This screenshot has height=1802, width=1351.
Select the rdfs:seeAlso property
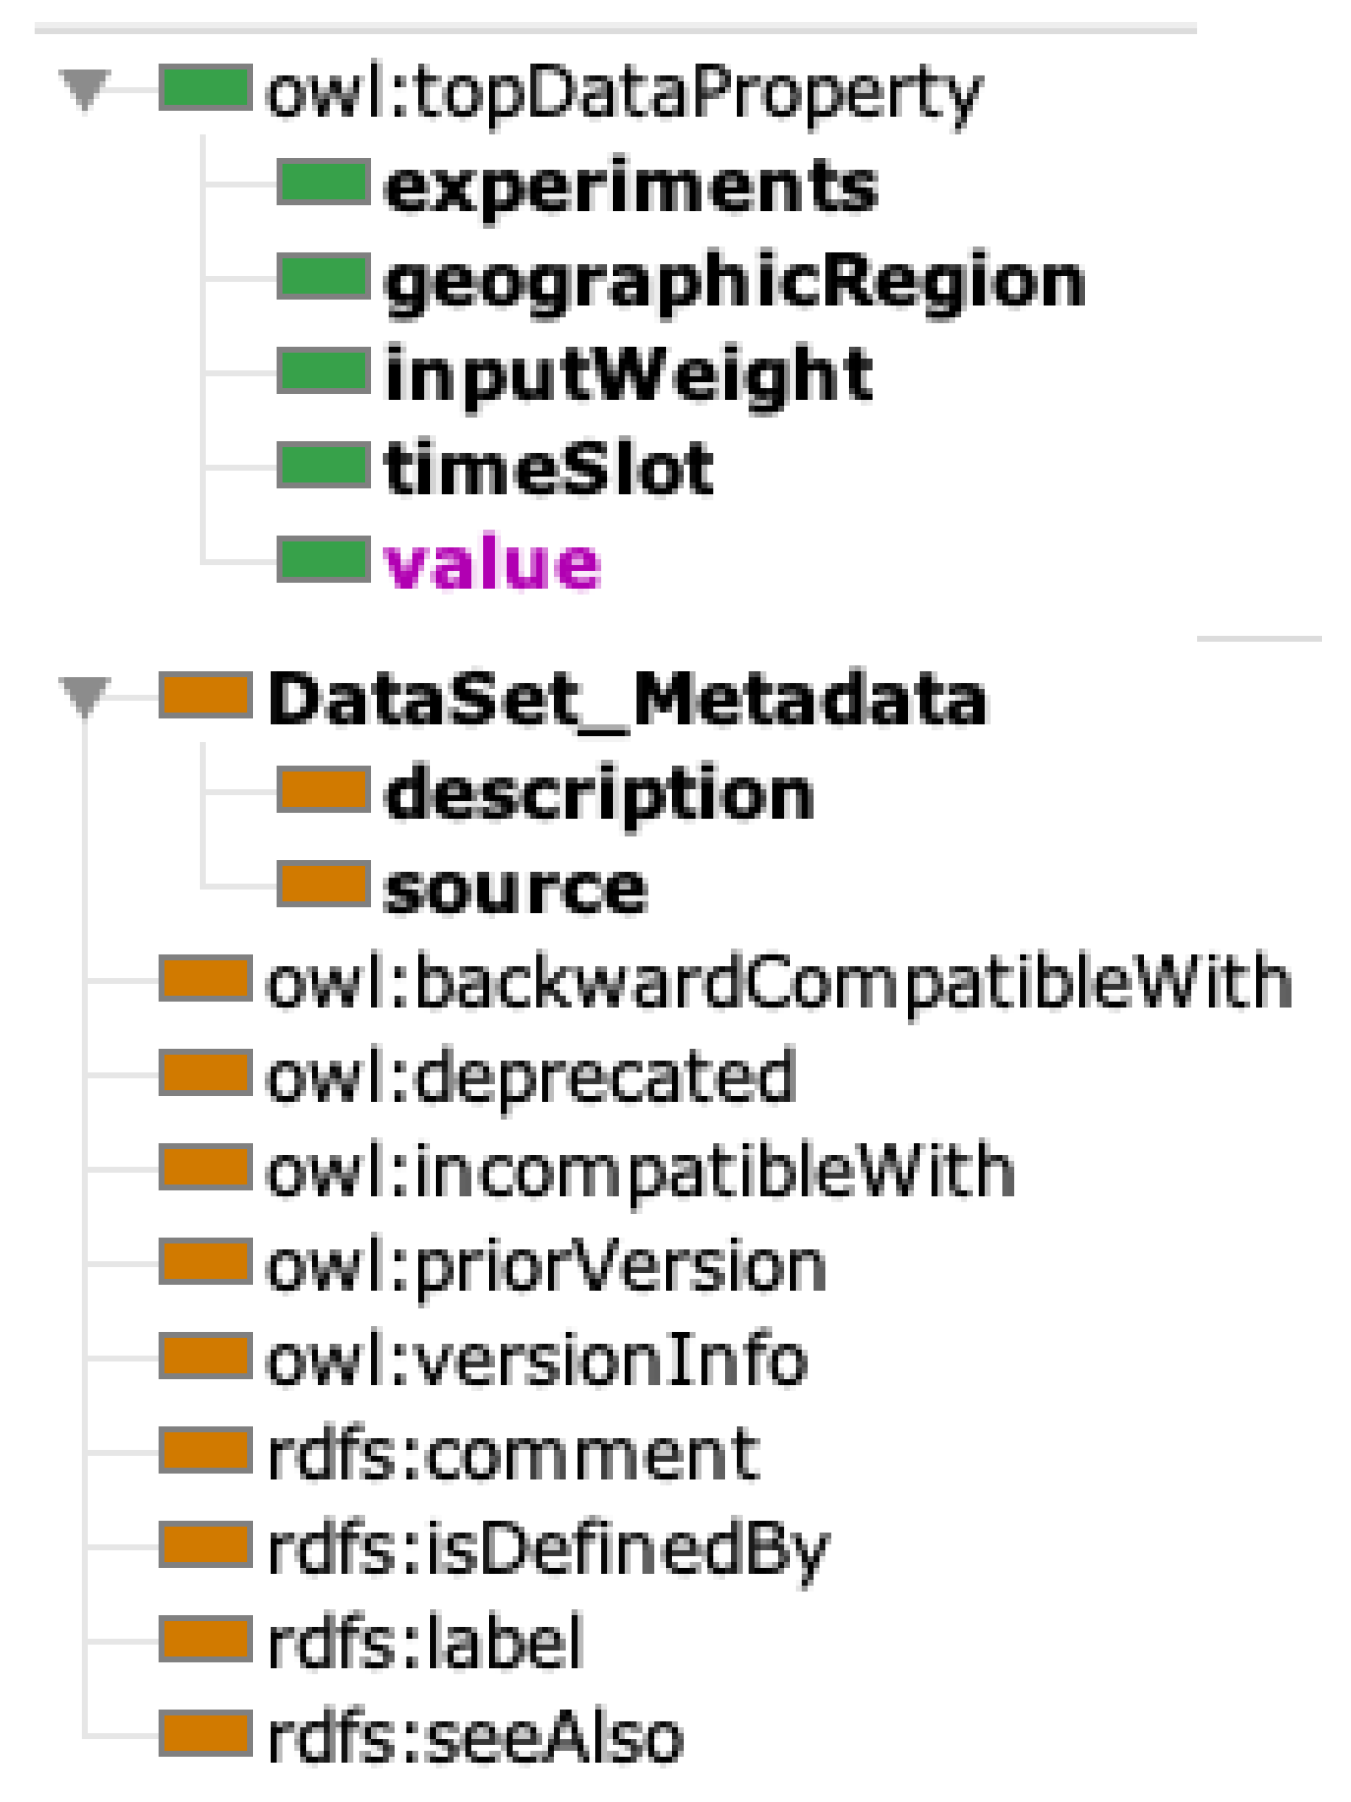pyautogui.click(x=475, y=1737)
